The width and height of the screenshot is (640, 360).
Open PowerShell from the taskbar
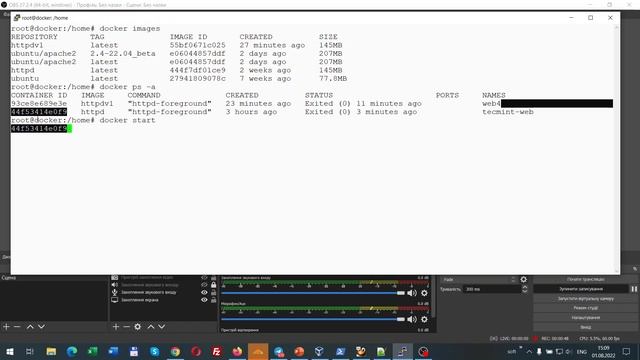coord(340,351)
